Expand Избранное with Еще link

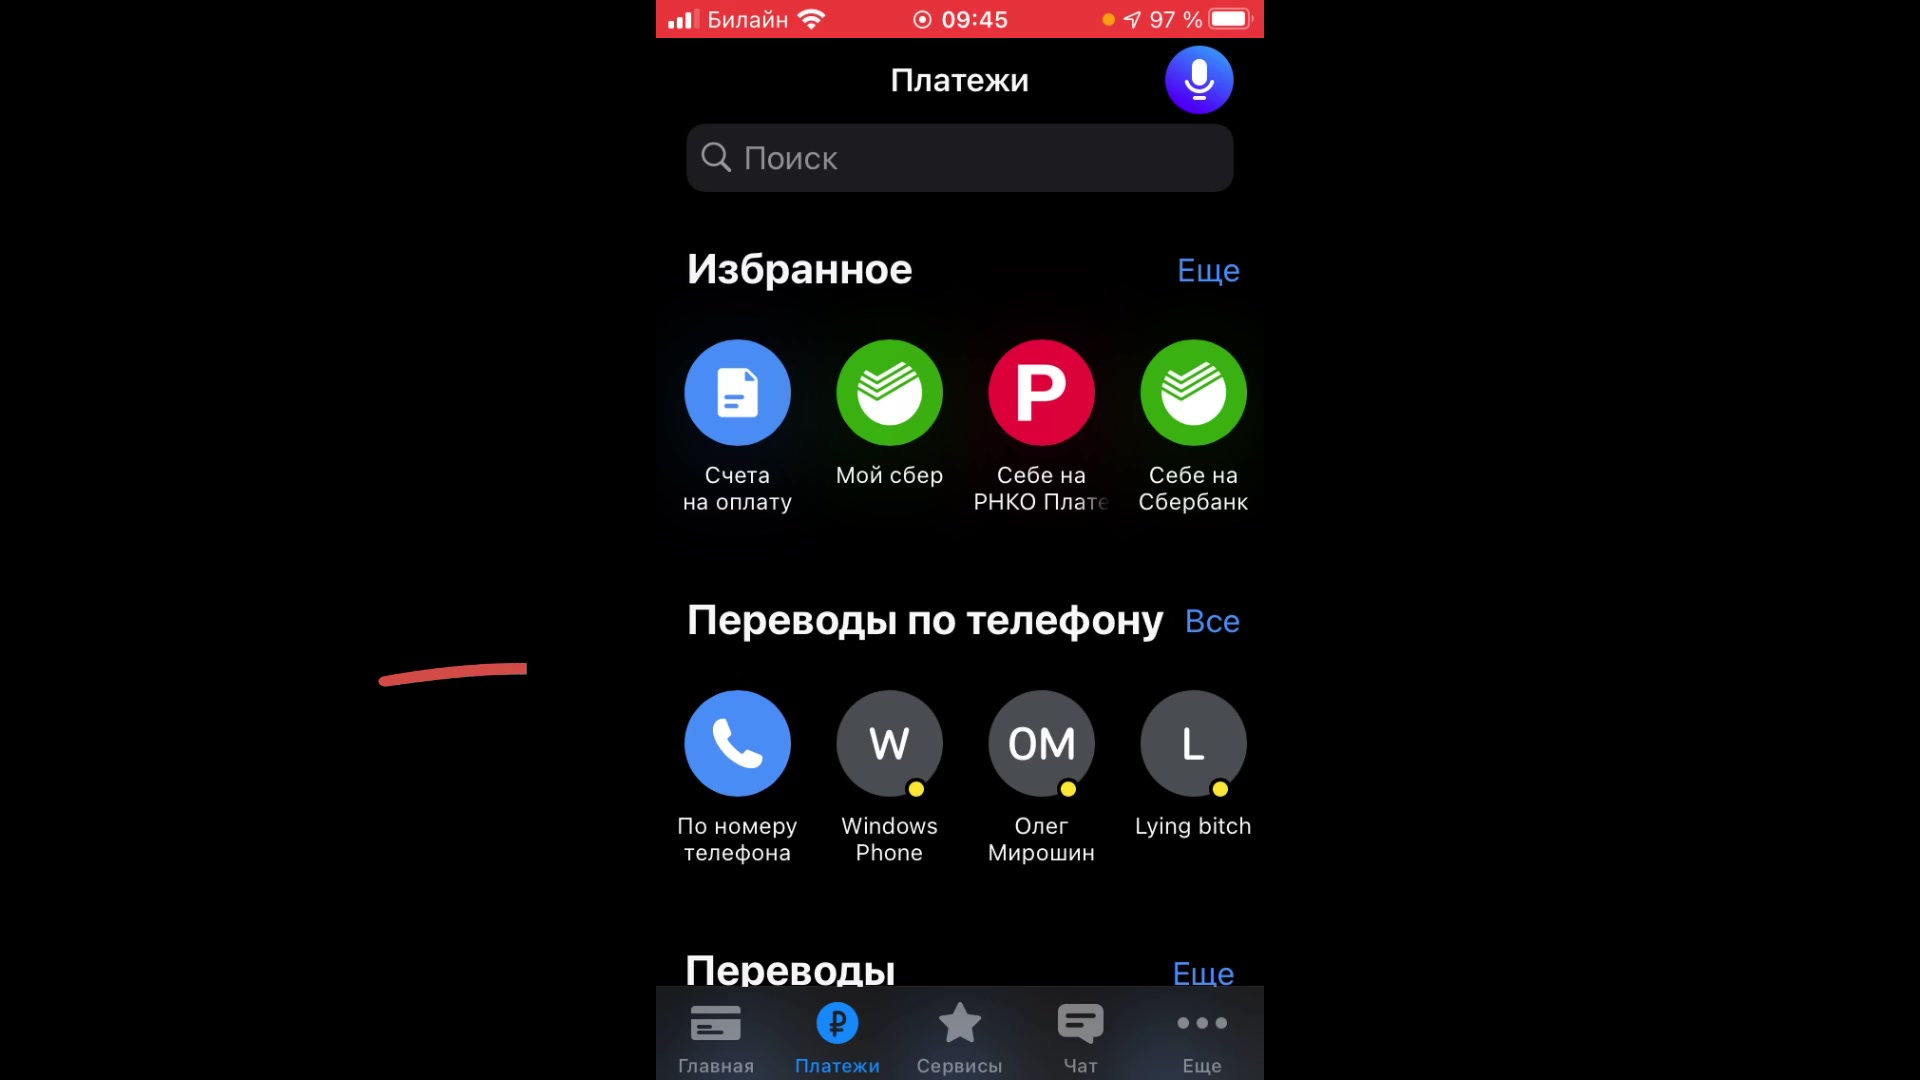click(1207, 269)
